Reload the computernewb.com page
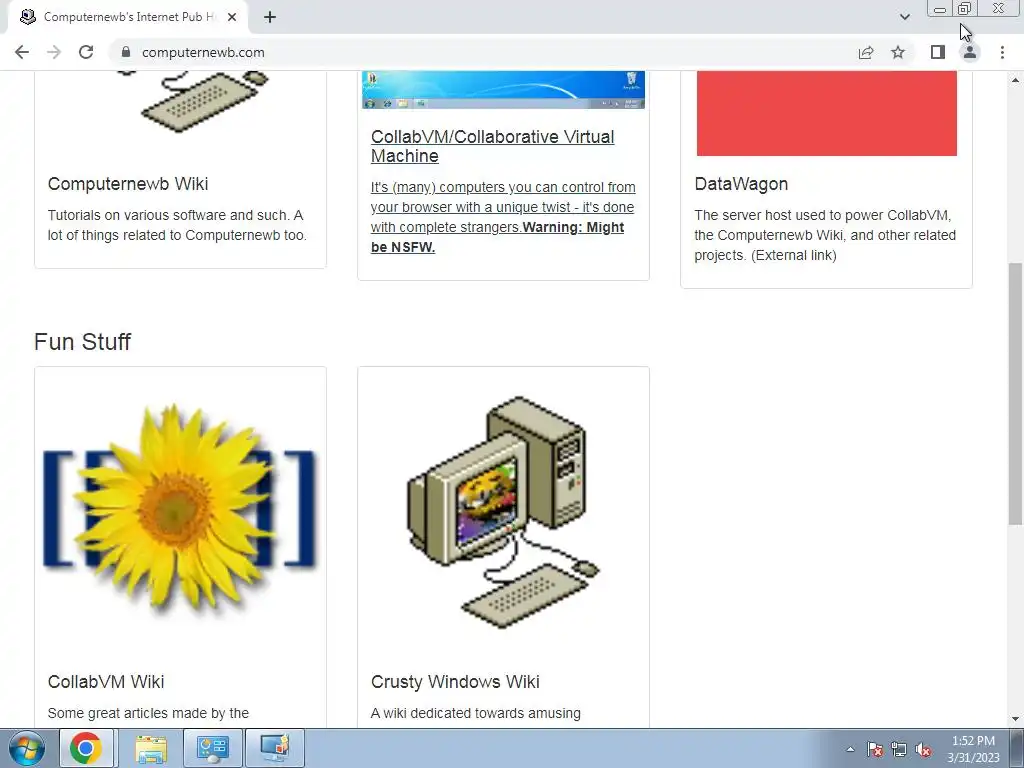Image resolution: width=1024 pixels, height=768 pixels. coord(86,52)
